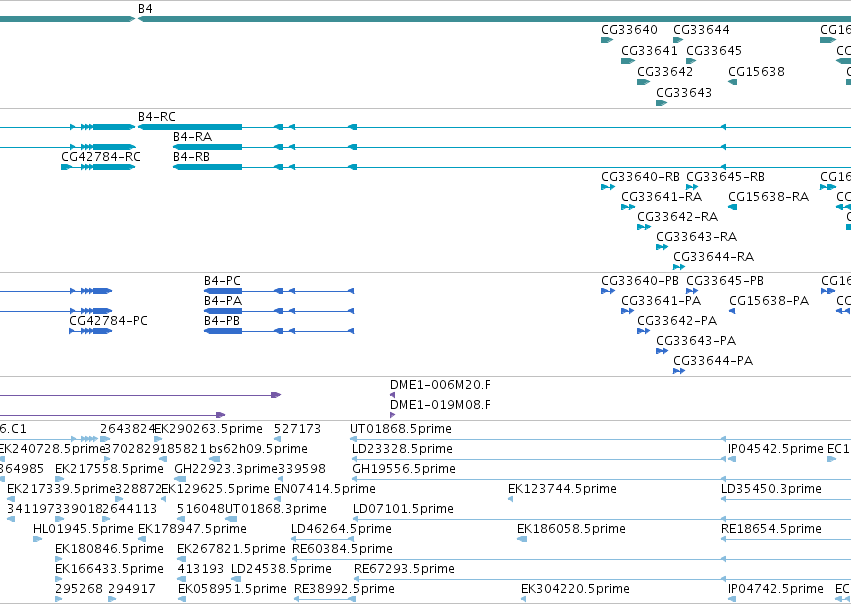
Task: Select protein CG42784-PC
Action: tap(108, 321)
